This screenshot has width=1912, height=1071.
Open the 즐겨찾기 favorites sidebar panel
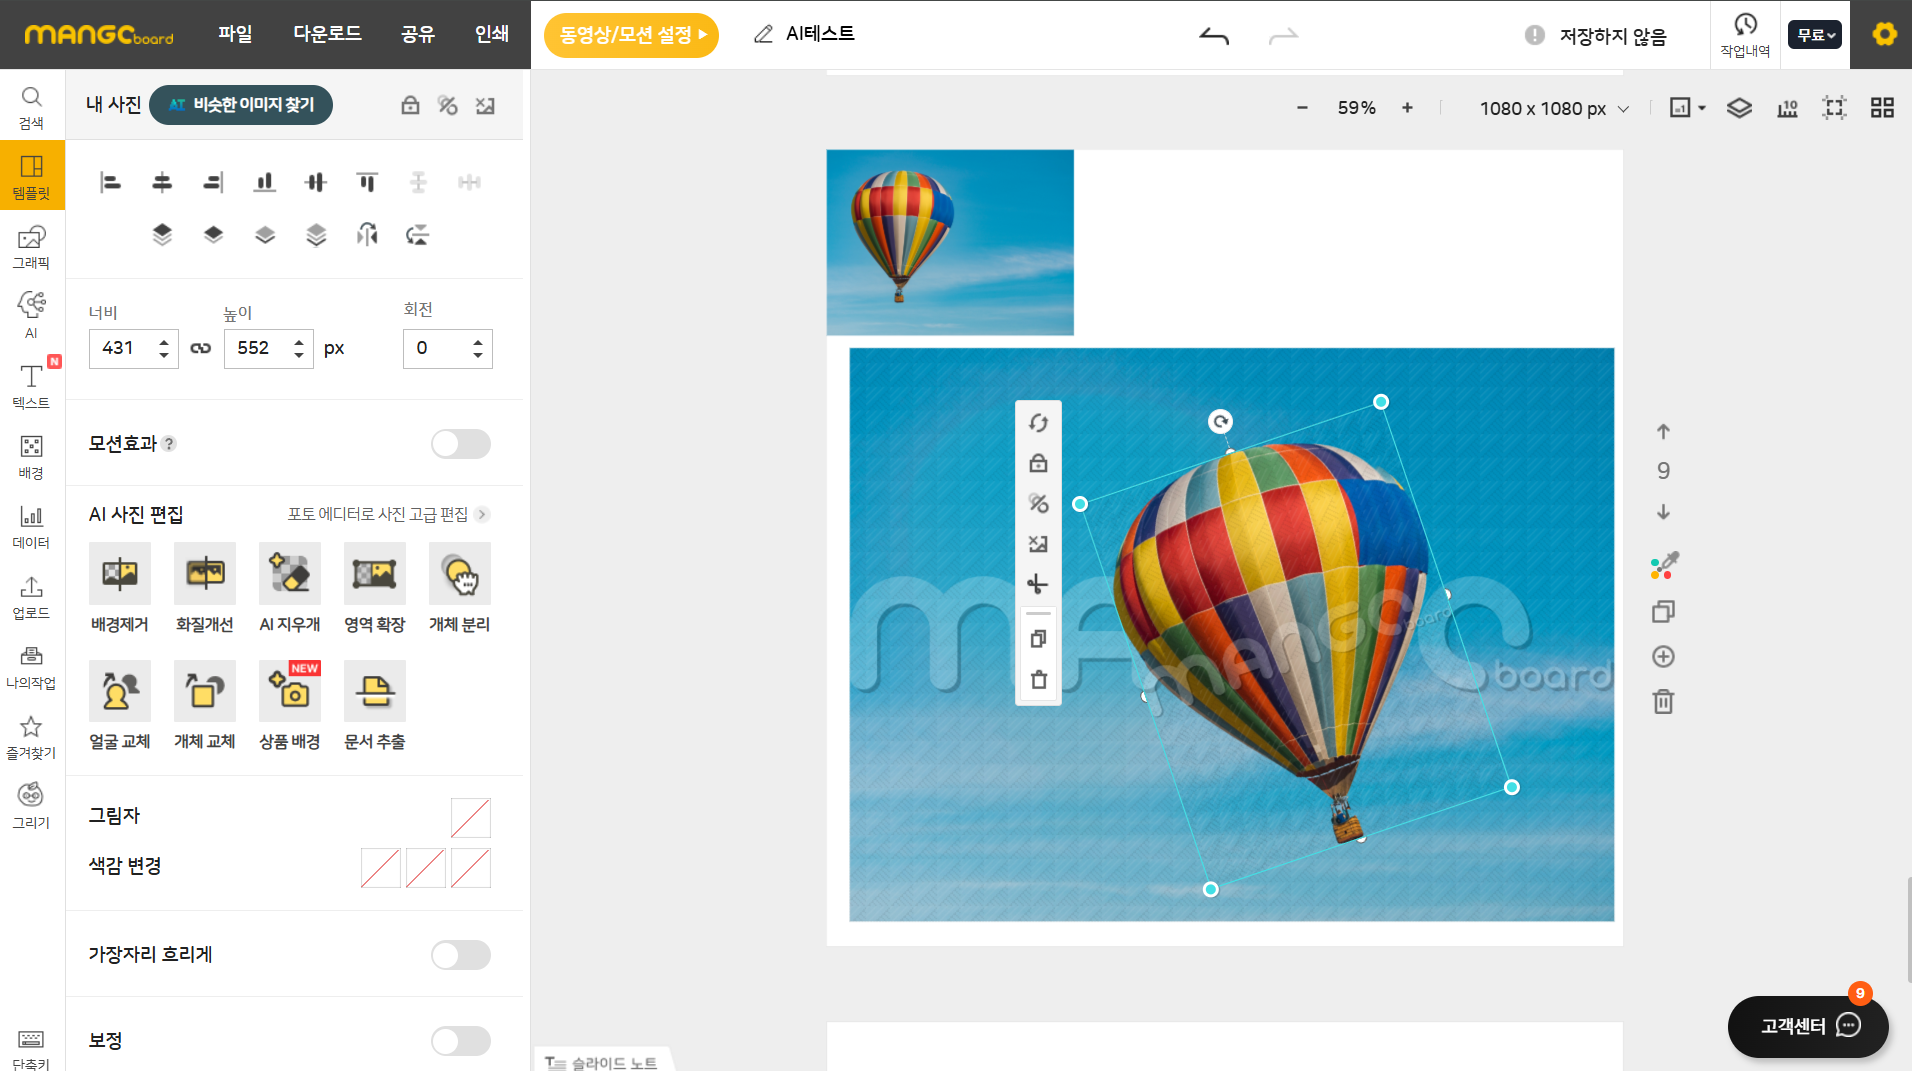tap(32, 736)
